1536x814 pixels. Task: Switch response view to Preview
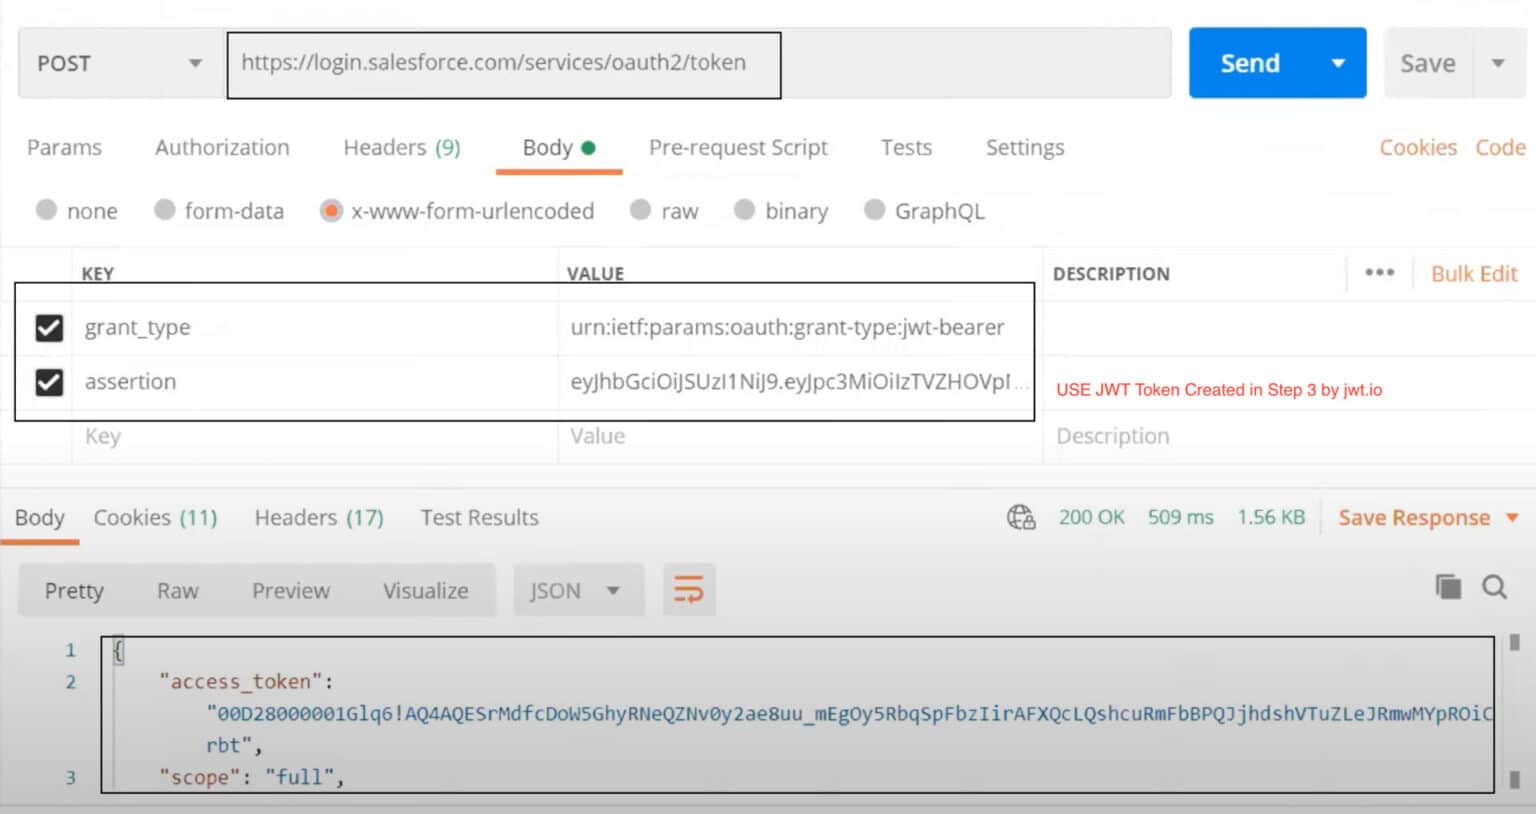coord(290,590)
